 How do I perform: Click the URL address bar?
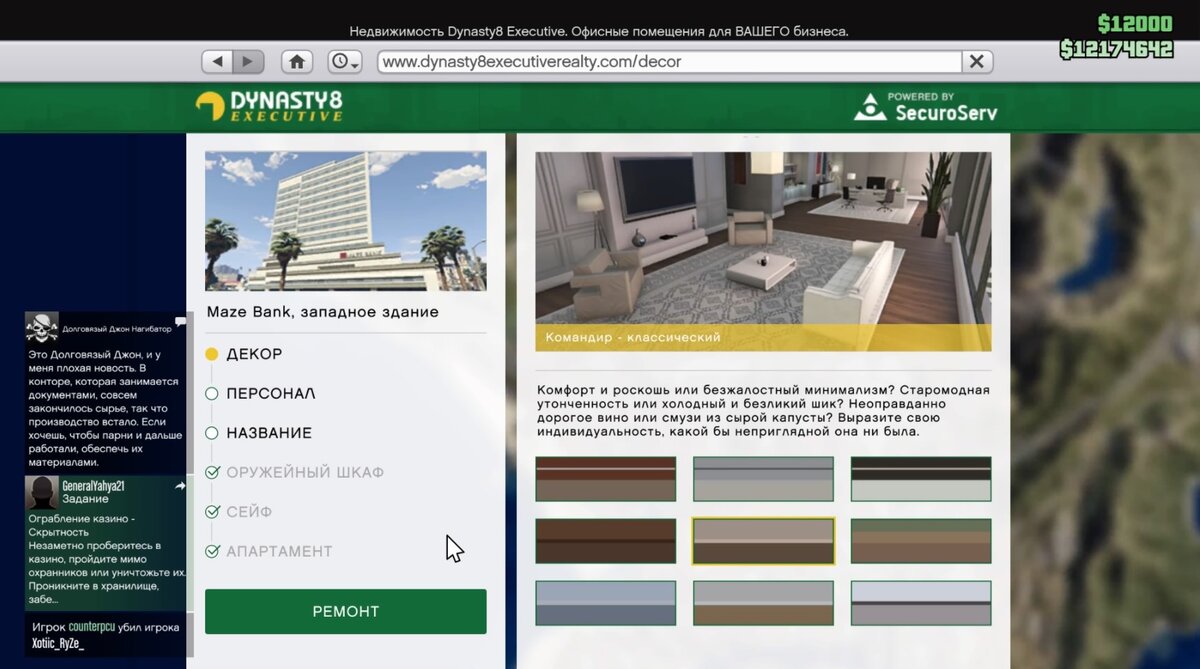click(670, 62)
